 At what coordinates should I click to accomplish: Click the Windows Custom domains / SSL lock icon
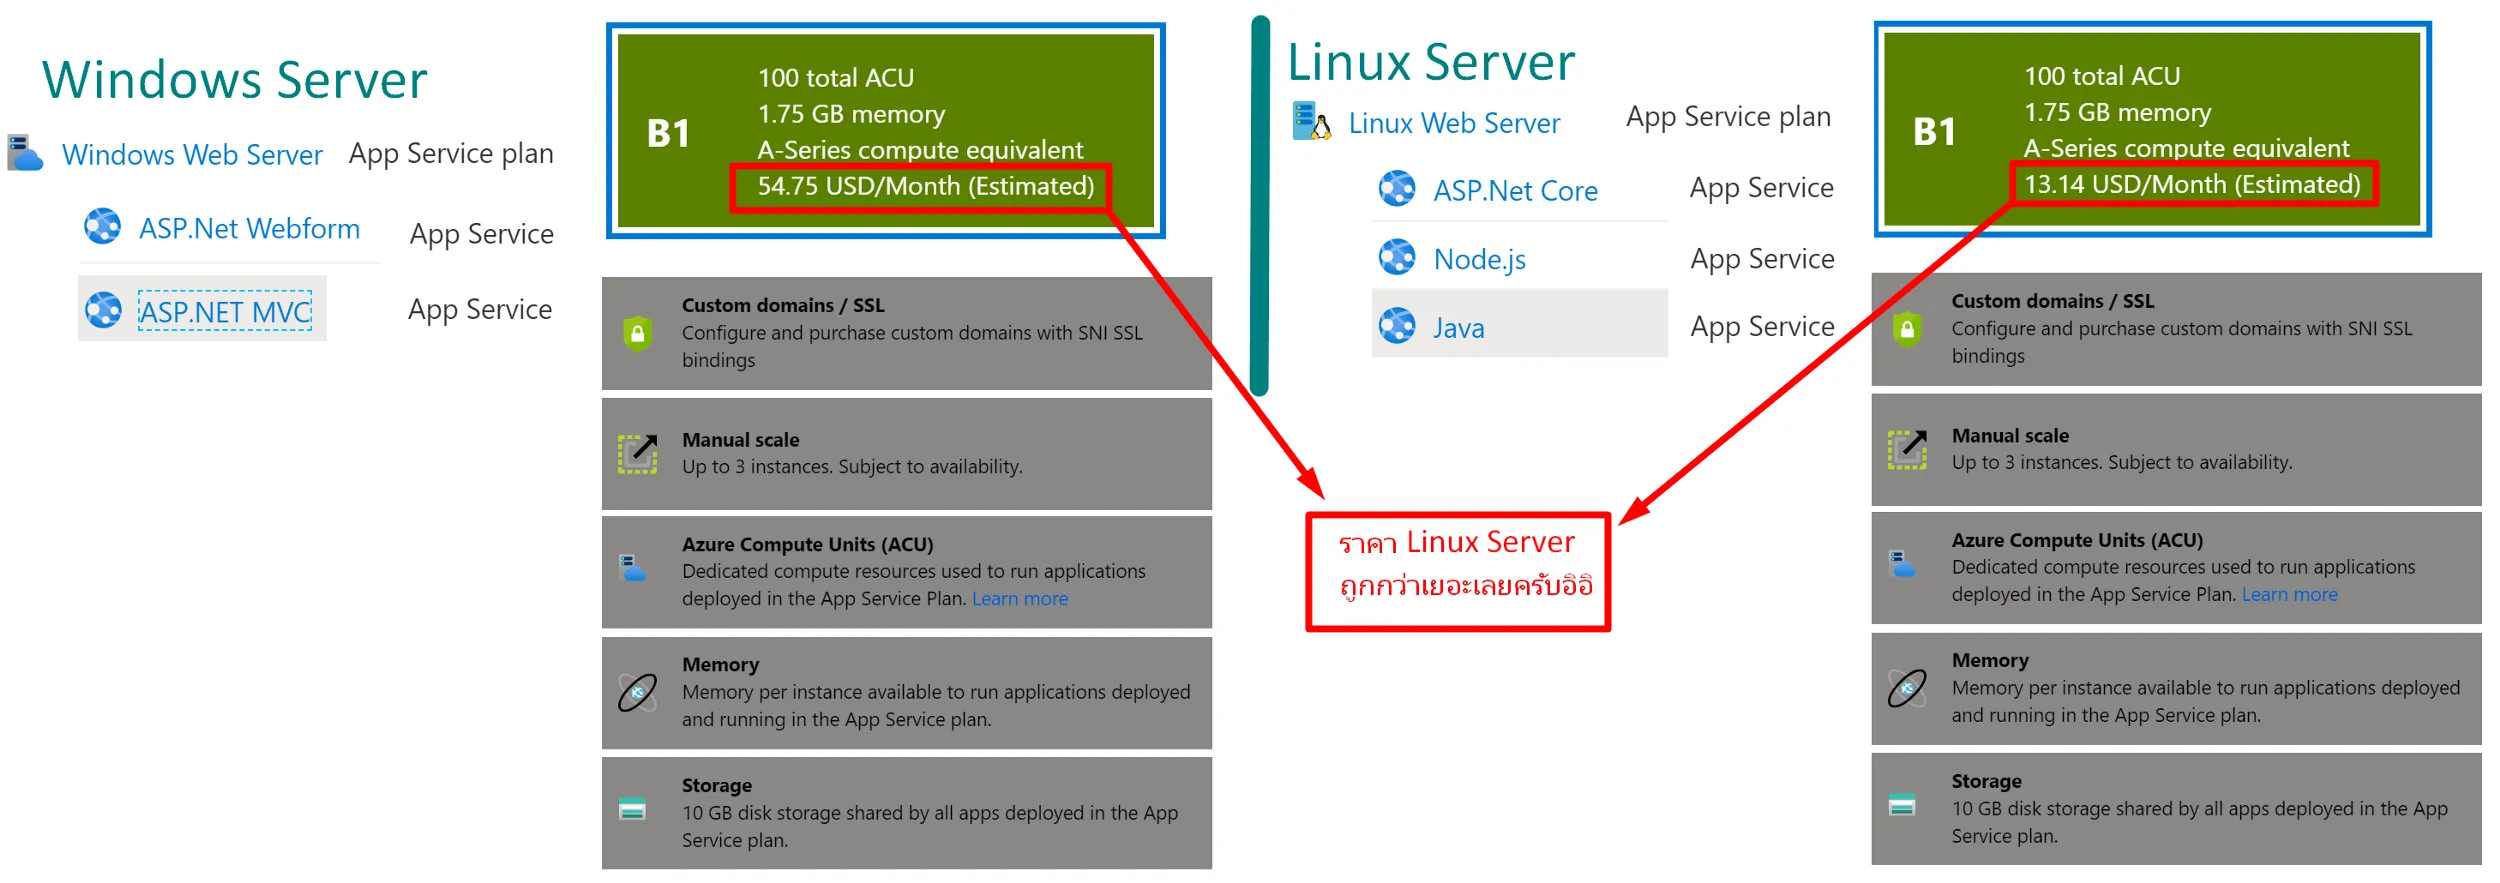(x=637, y=333)
